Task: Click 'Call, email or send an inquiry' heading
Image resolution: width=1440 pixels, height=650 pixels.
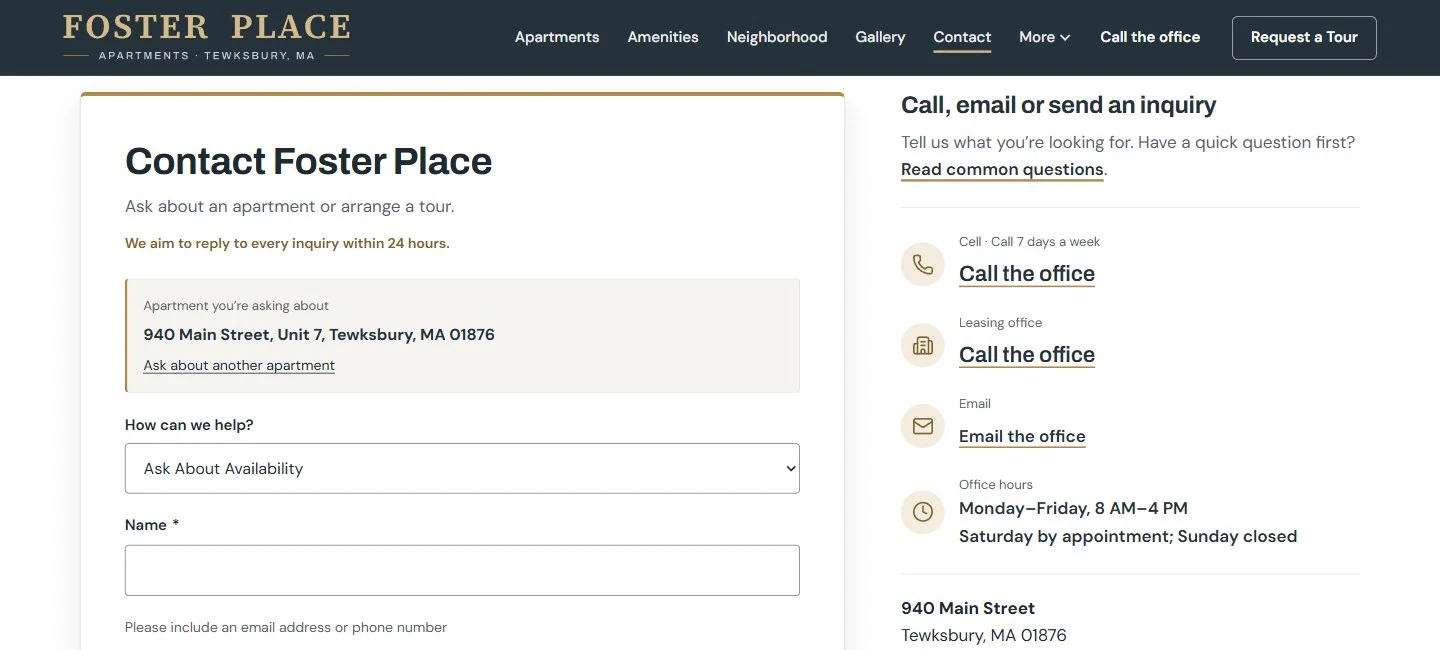Action: tap(1059, 105)
